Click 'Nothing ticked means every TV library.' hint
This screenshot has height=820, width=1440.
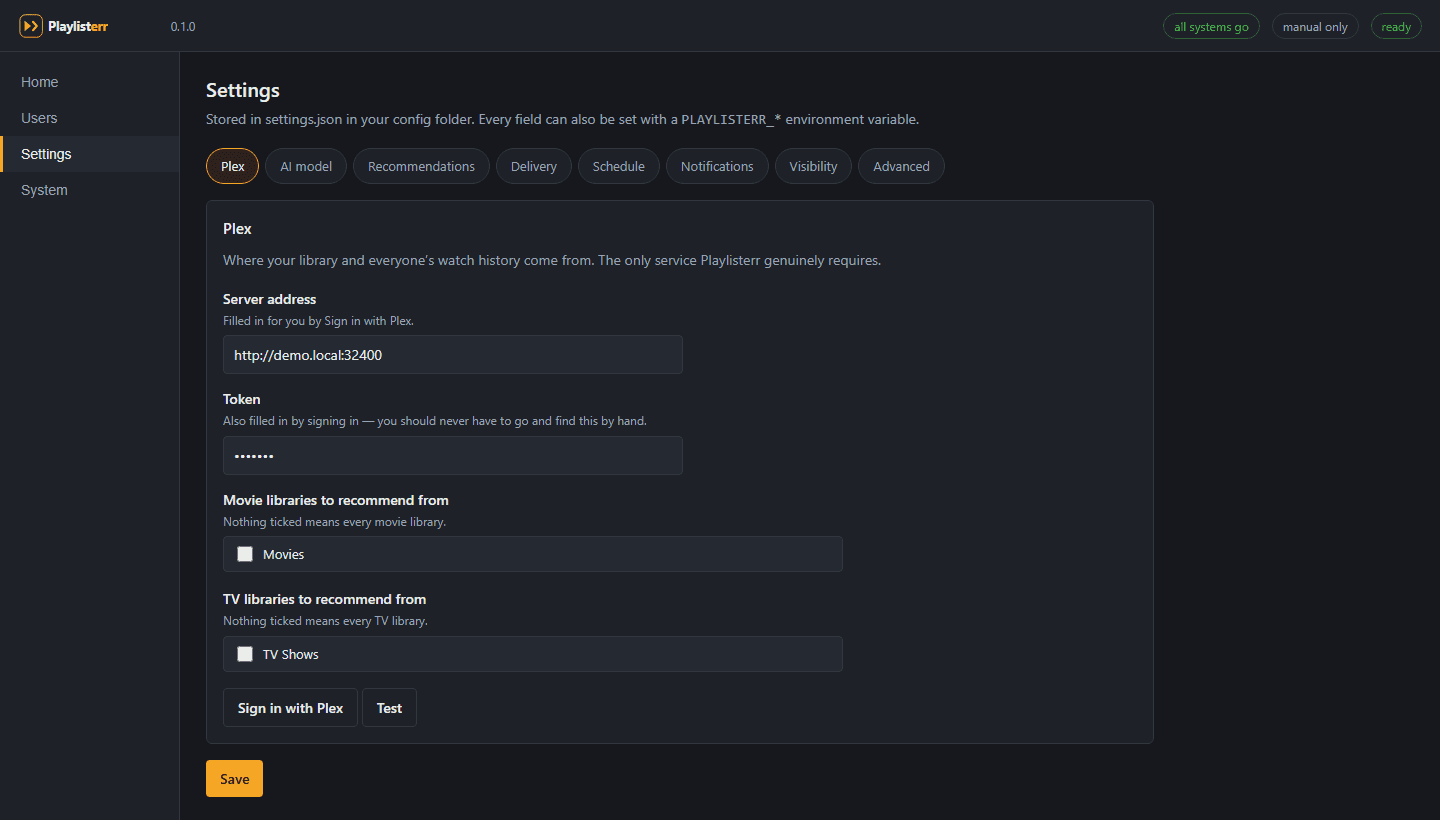coord(325,621)
